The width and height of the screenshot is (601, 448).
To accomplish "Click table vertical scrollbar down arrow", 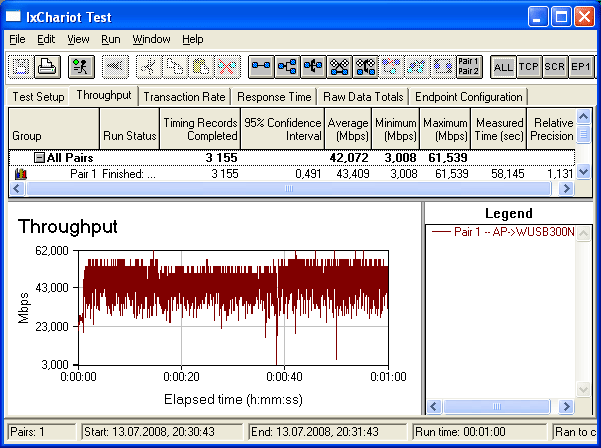I will point(583,172).
